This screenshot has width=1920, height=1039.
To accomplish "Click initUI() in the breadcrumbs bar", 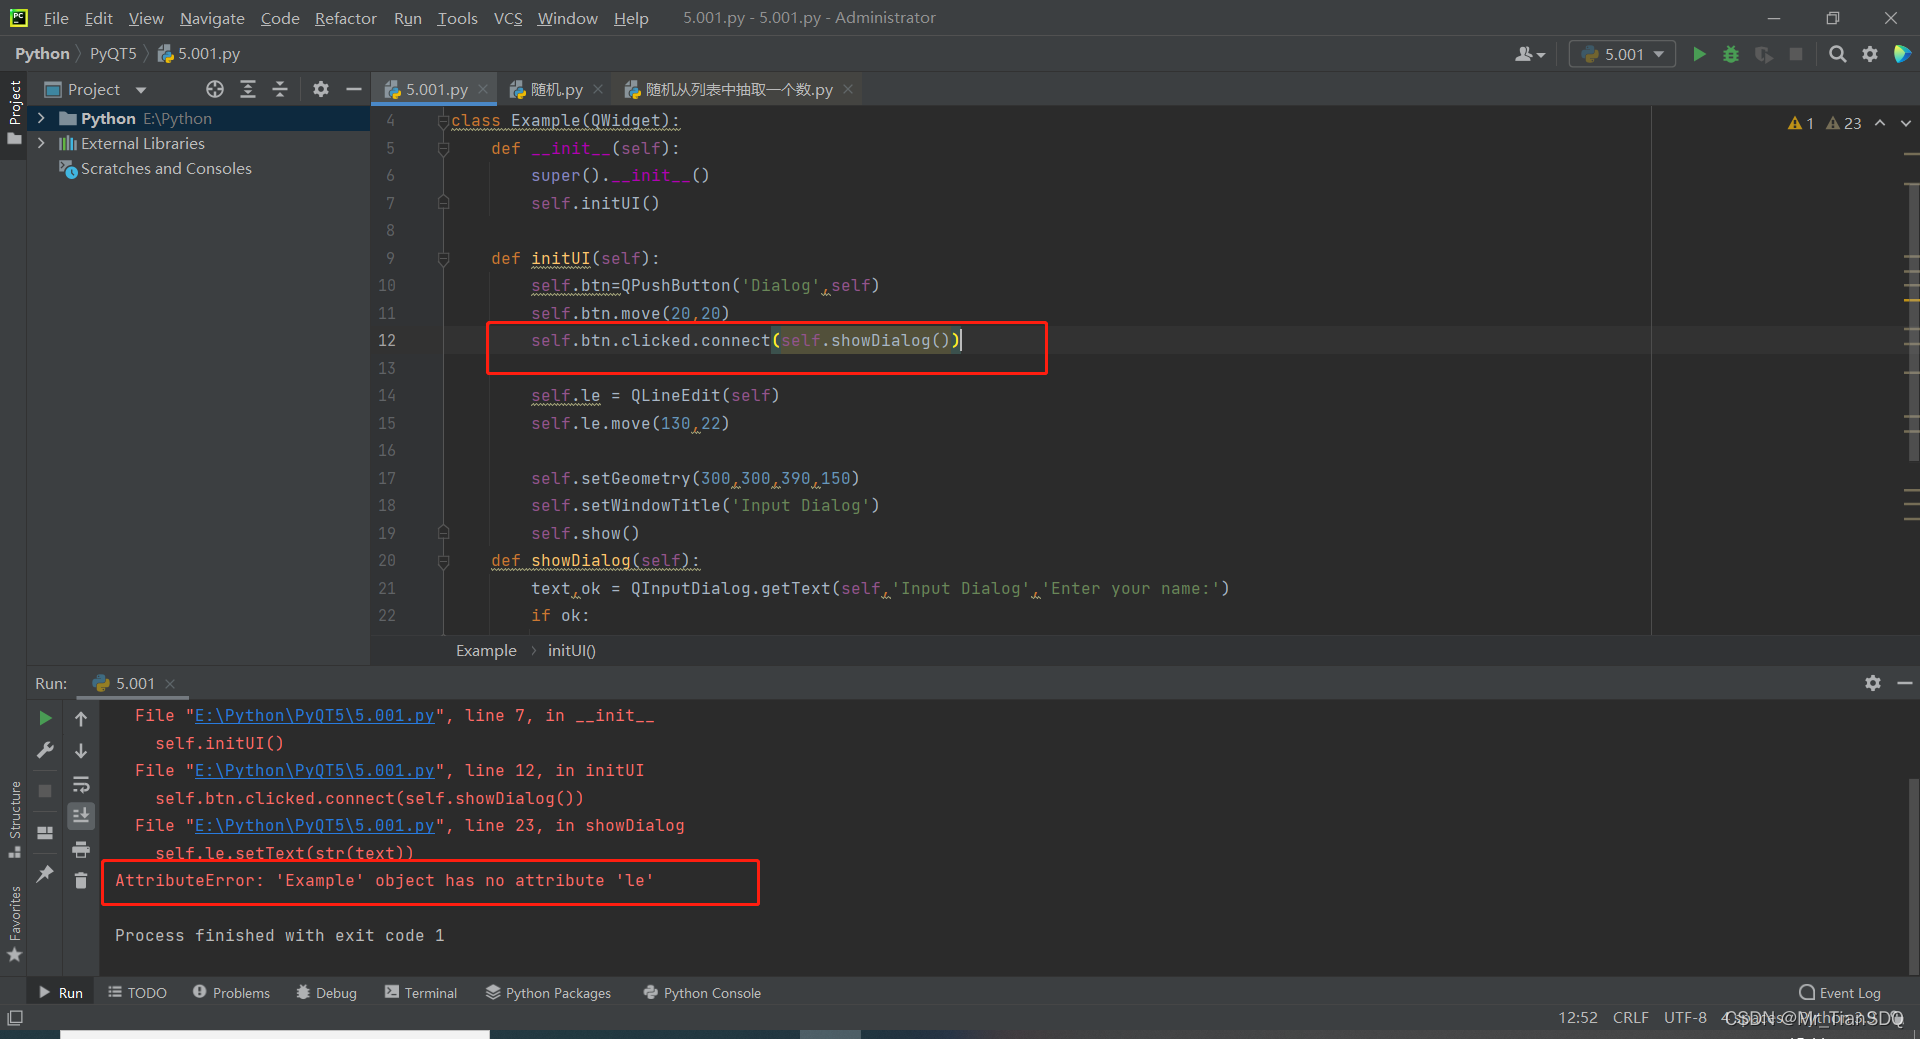I will click(570, 650).
